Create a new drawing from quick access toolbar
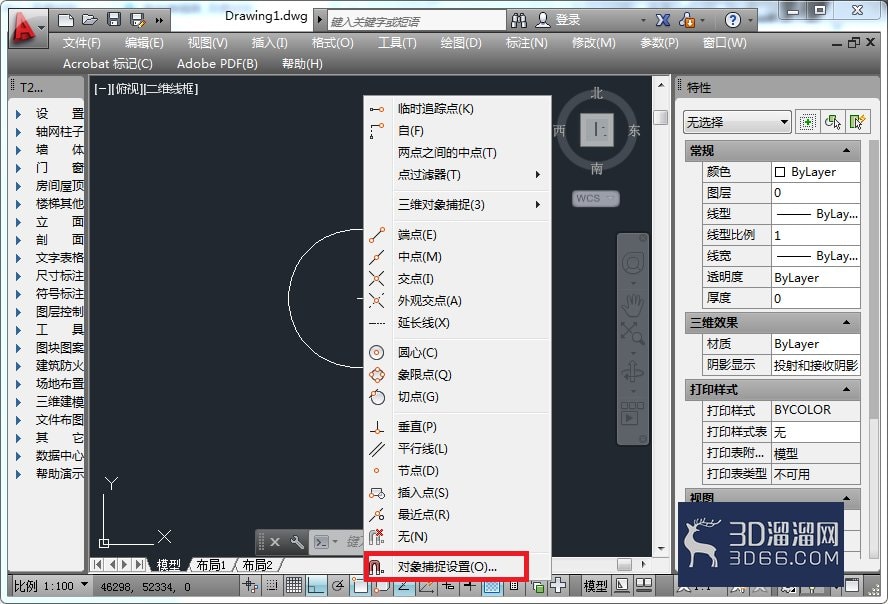Screen dimensions: 888x604 point(66,20)
